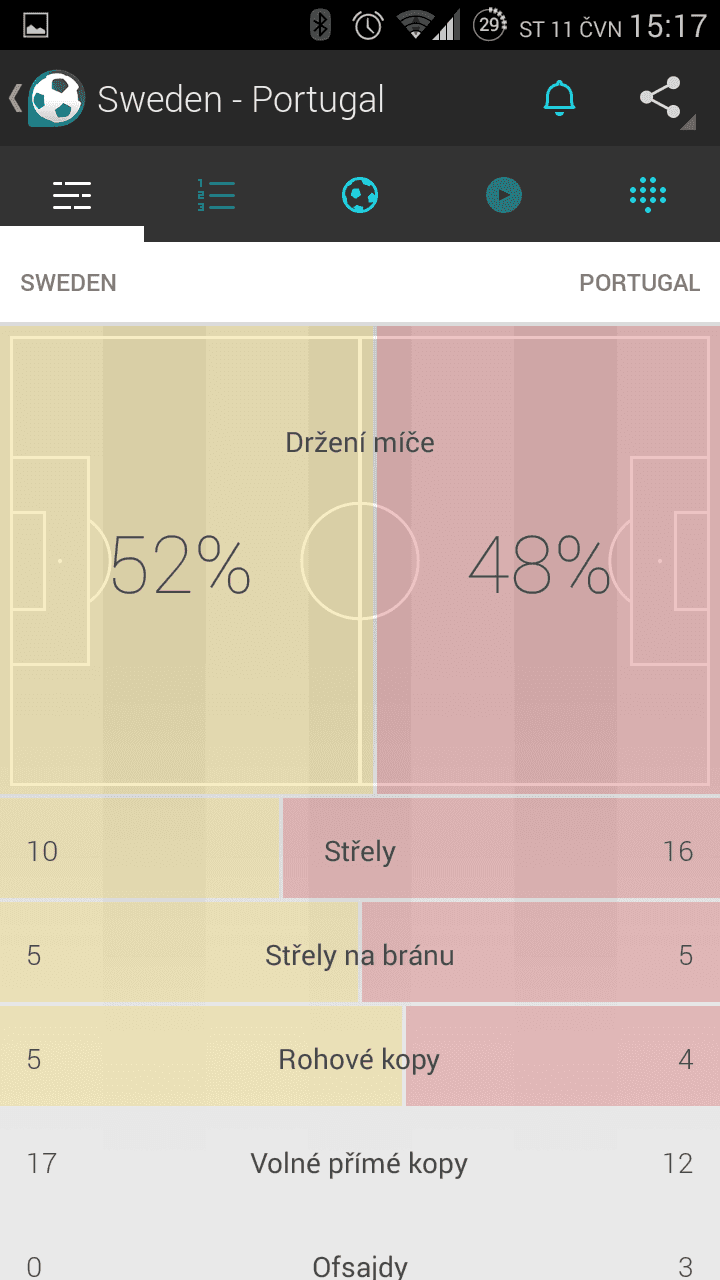Tap the back chevron beside the logo

click(14, 98)
